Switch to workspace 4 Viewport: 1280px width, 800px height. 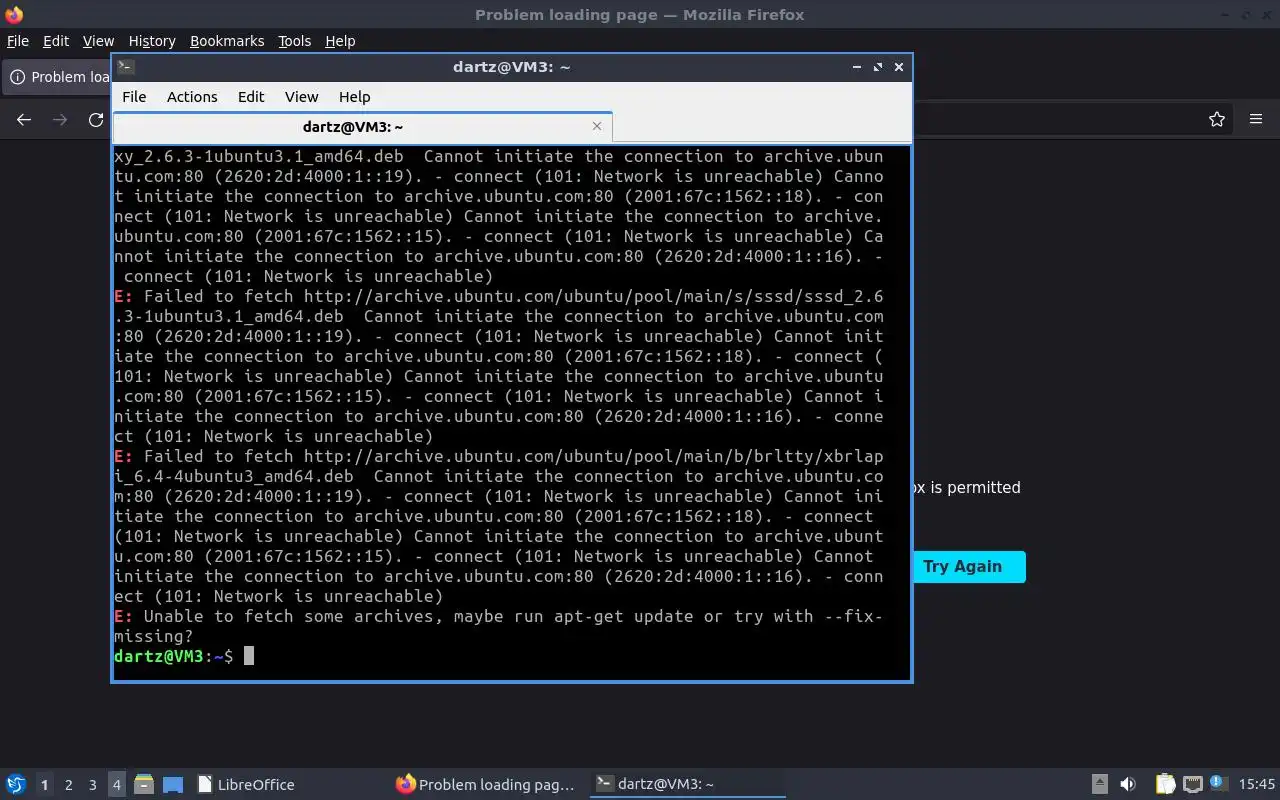[x=116, y=785]
